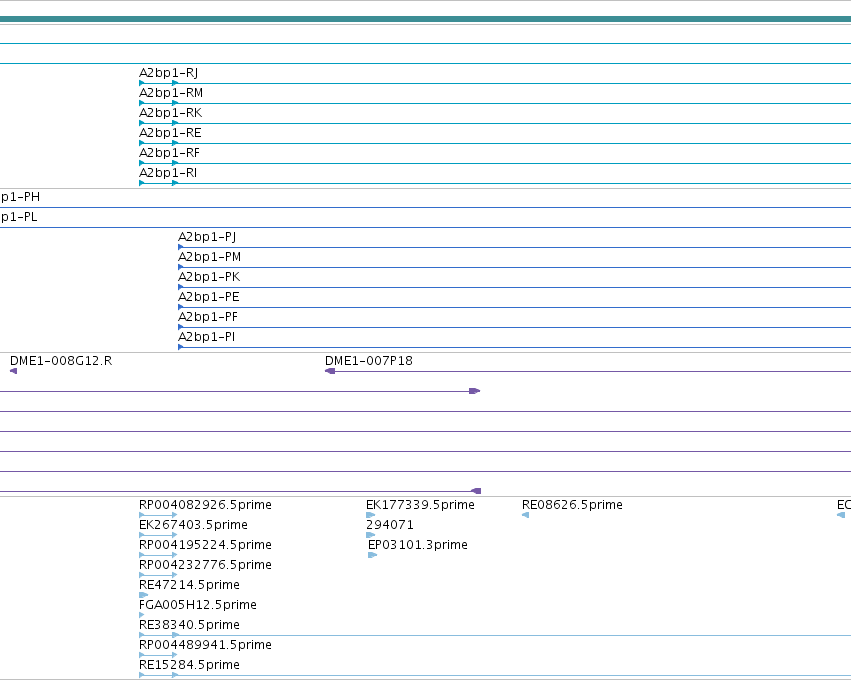Select the A2bp1-PE protein label

tap(208, 297)
